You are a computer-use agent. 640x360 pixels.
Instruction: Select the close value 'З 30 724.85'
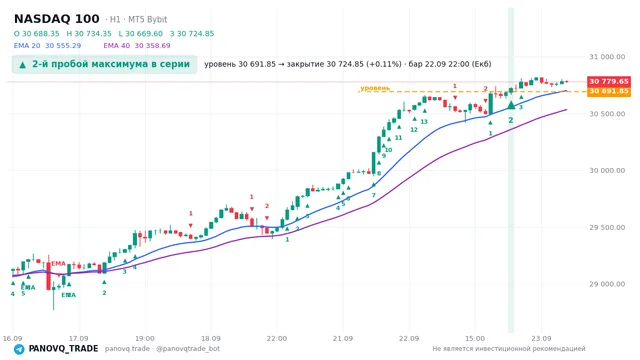[x=192, y=33]
